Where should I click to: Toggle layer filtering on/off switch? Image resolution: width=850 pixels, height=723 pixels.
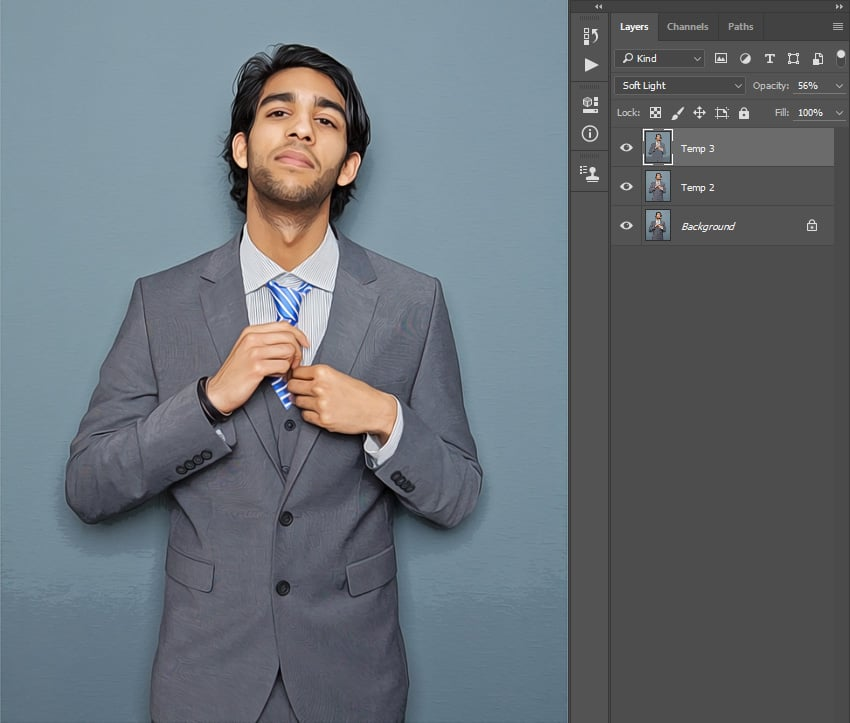pyautogui.click(x=841, y=58)
